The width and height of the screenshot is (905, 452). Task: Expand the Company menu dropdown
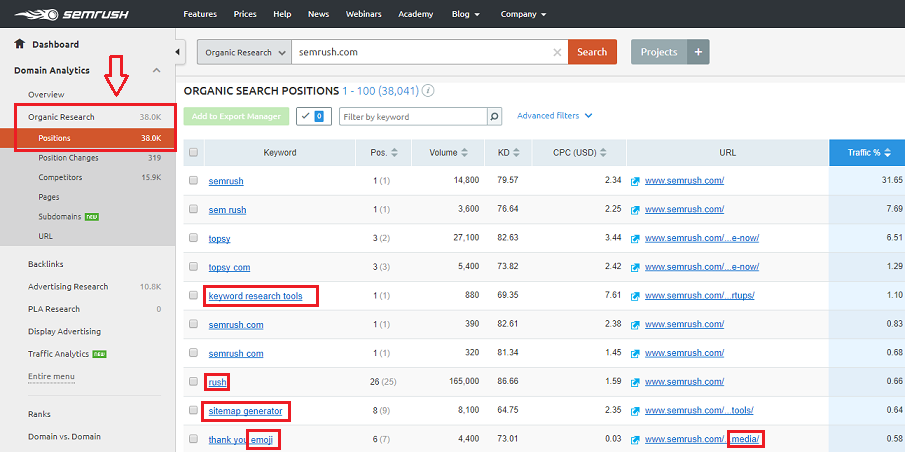[x=523, y=14]
